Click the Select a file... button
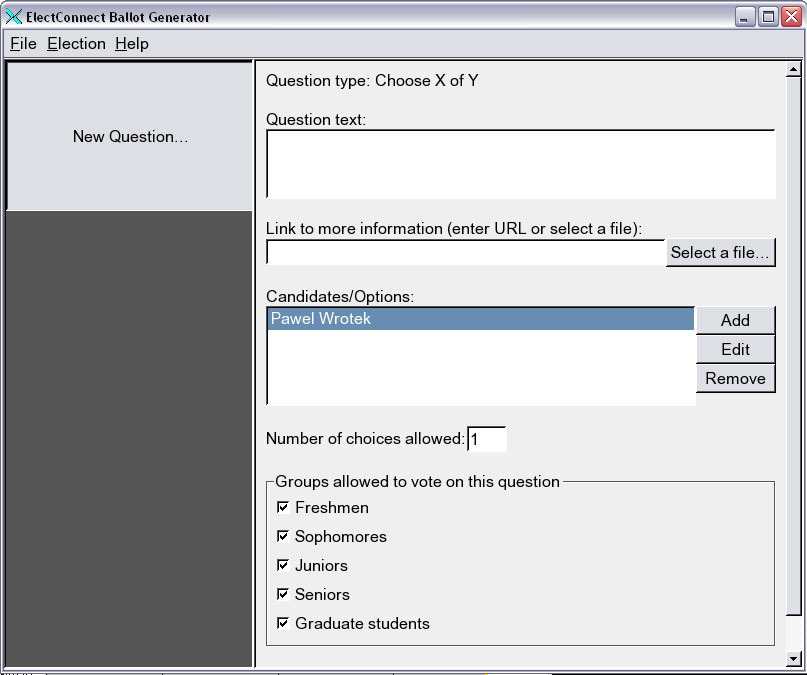Viewport: 807px width, 675px height. coord(720,253)
